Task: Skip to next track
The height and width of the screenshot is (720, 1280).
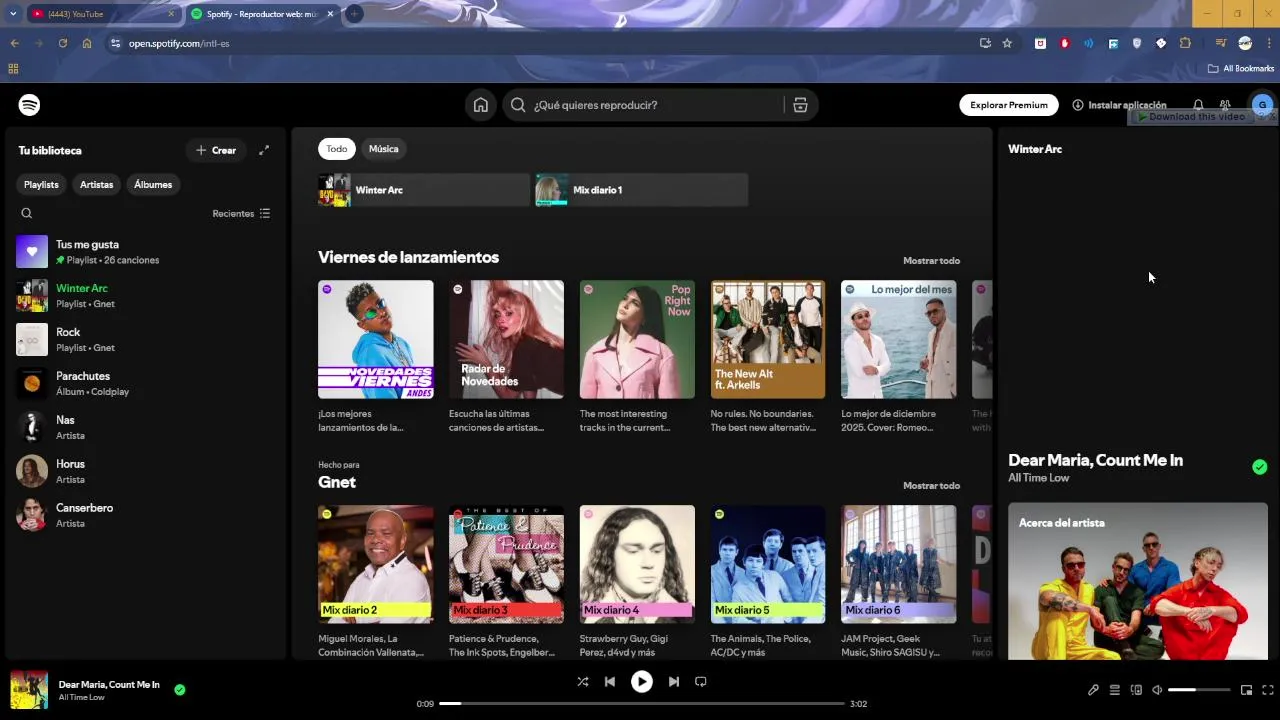Action: click(x=674, y=682)
